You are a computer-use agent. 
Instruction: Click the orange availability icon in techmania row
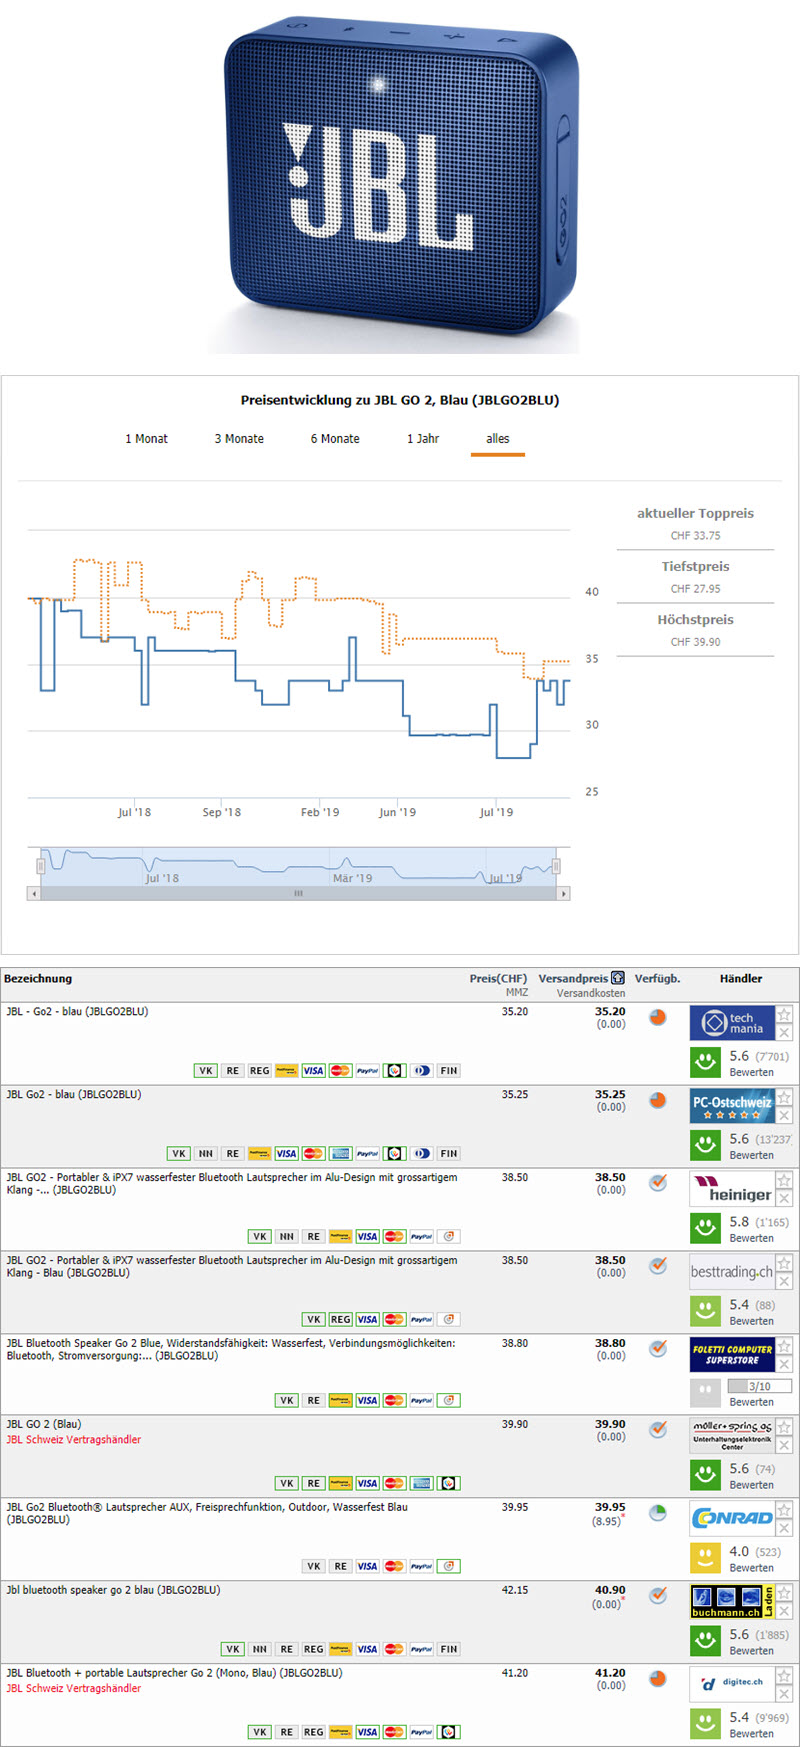[657, 1018]
